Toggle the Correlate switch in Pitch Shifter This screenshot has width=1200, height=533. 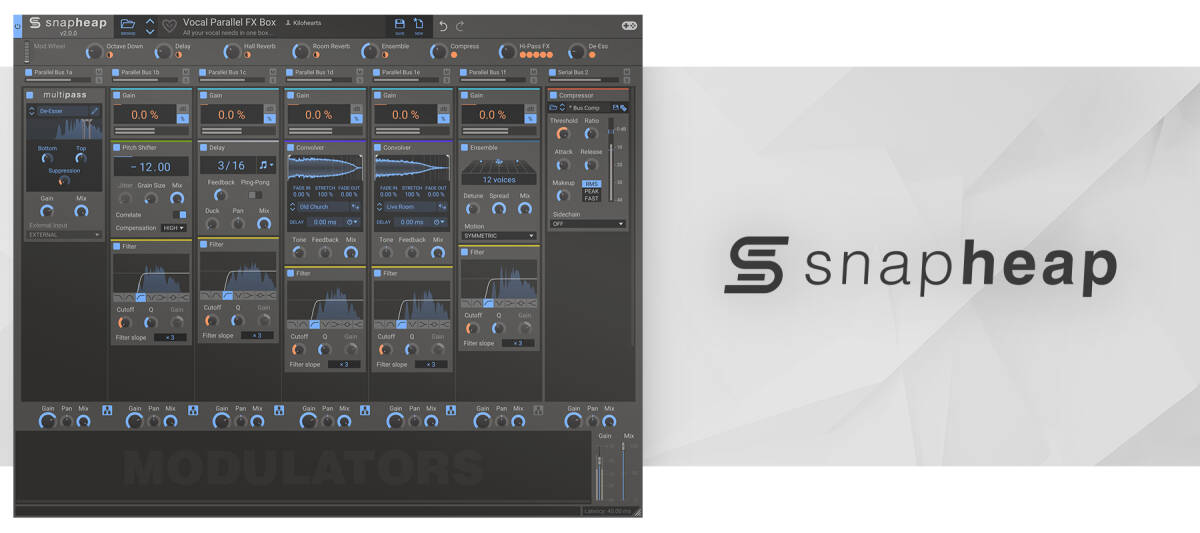(x=179, y=215)
